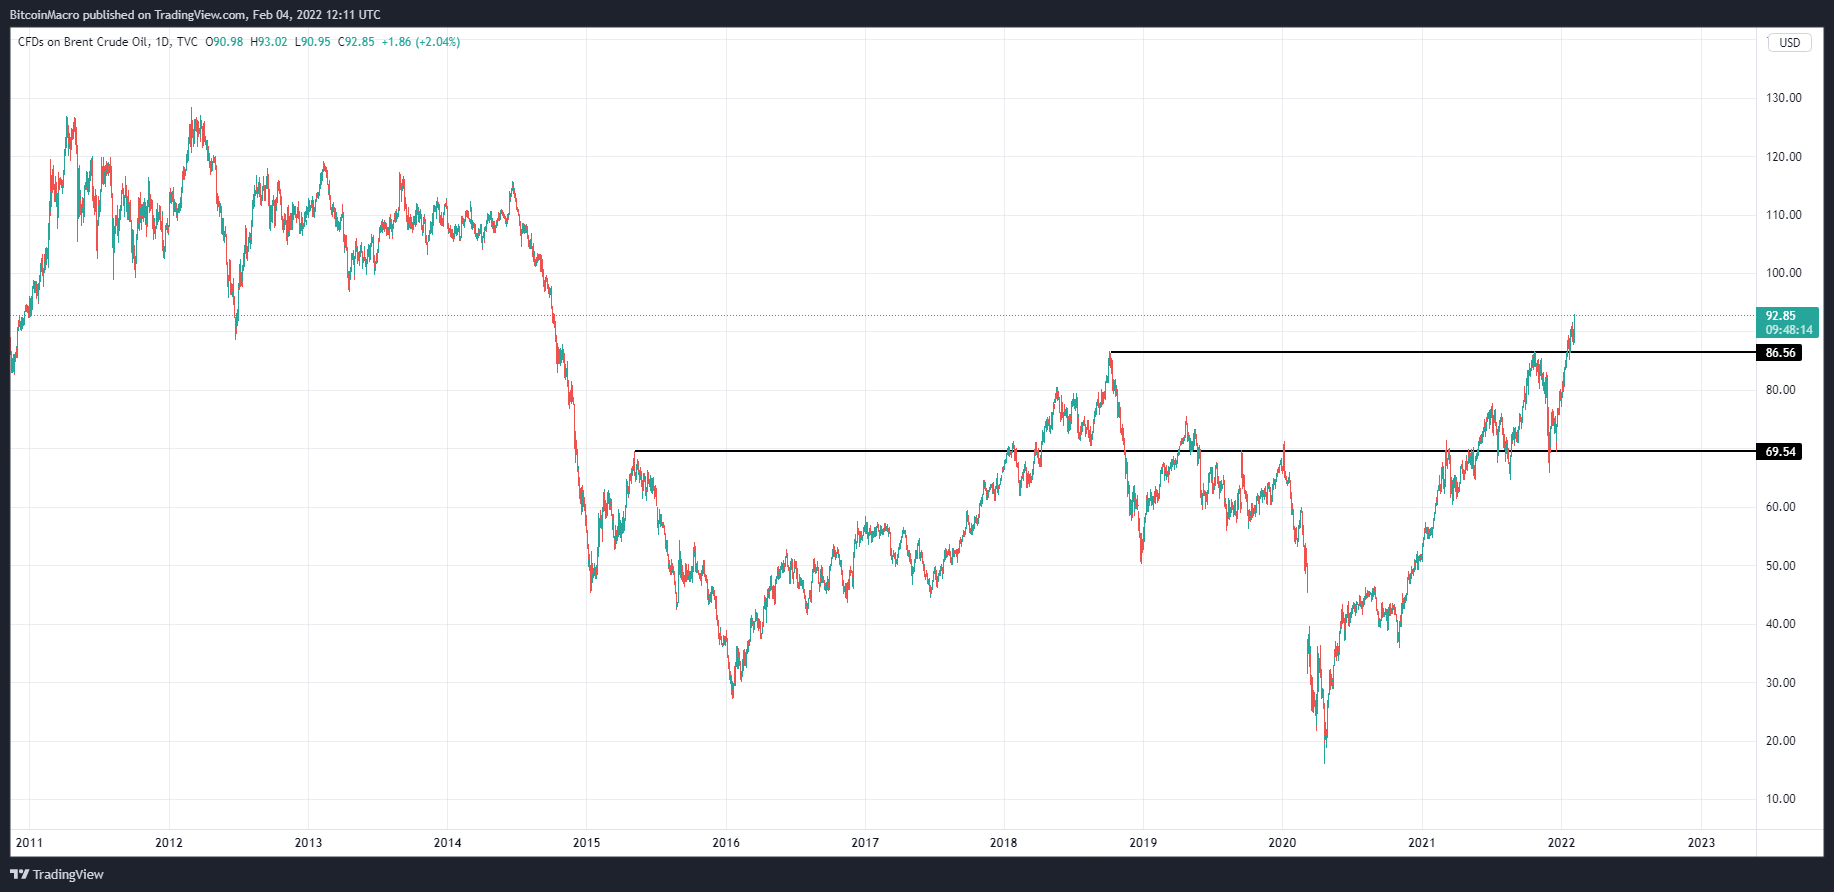Click the 40.00 price axis label
This screenshot has height=892, width=1834.
pyautogui.click(x=1780, y=624)
